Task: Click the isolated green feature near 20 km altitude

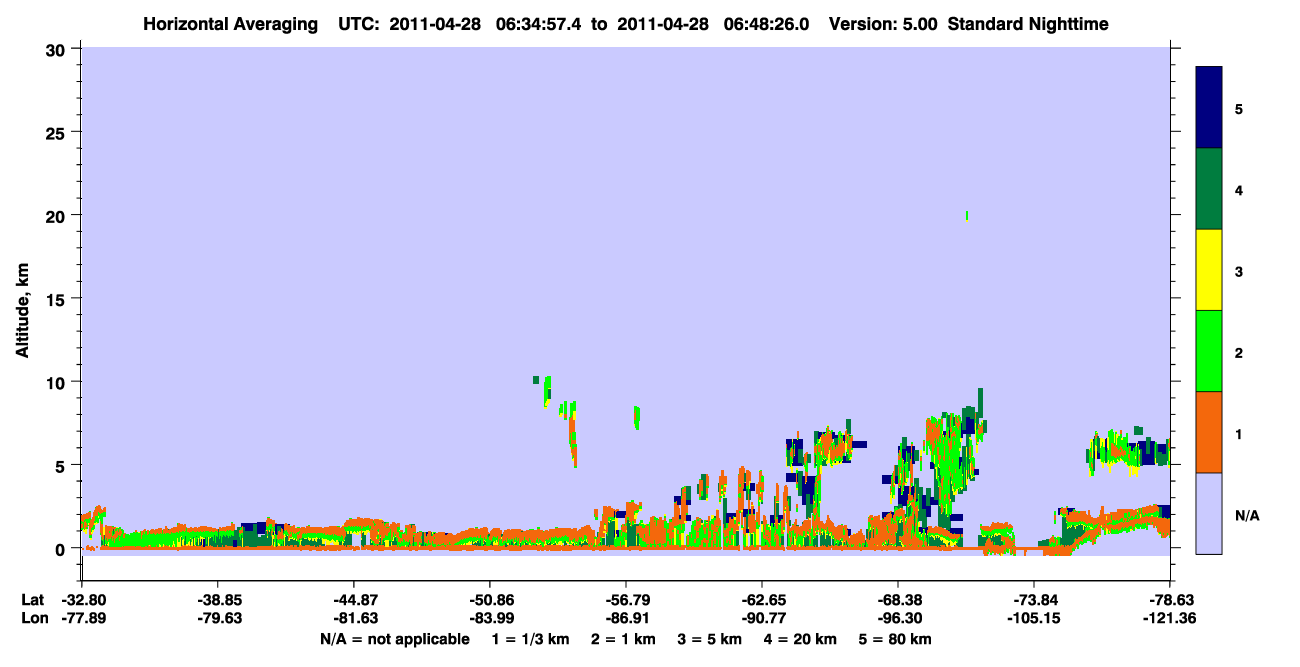Action: pyautogui.click(x=967, y=215)
